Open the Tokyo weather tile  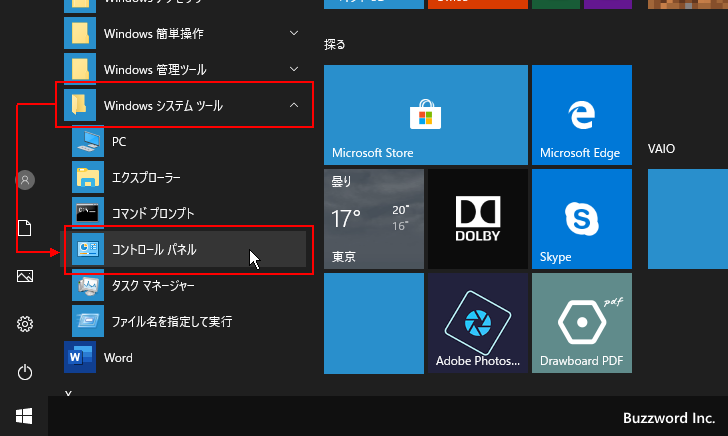coord(374,219)
